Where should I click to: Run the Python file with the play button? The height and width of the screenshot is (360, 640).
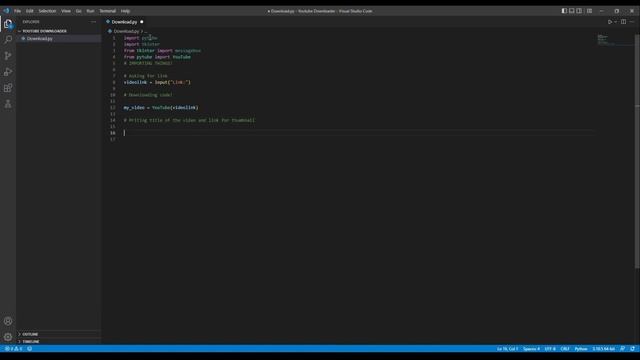(610, 22)
